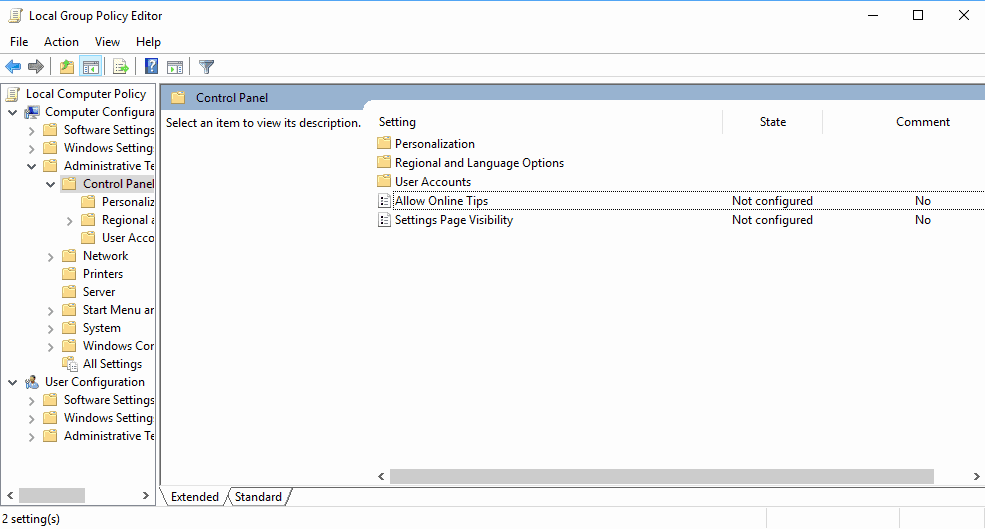This screenshot has height=529, width=985.
Task: Click Regional and Language Options folder icon in list
Action: tap(384, 162)
